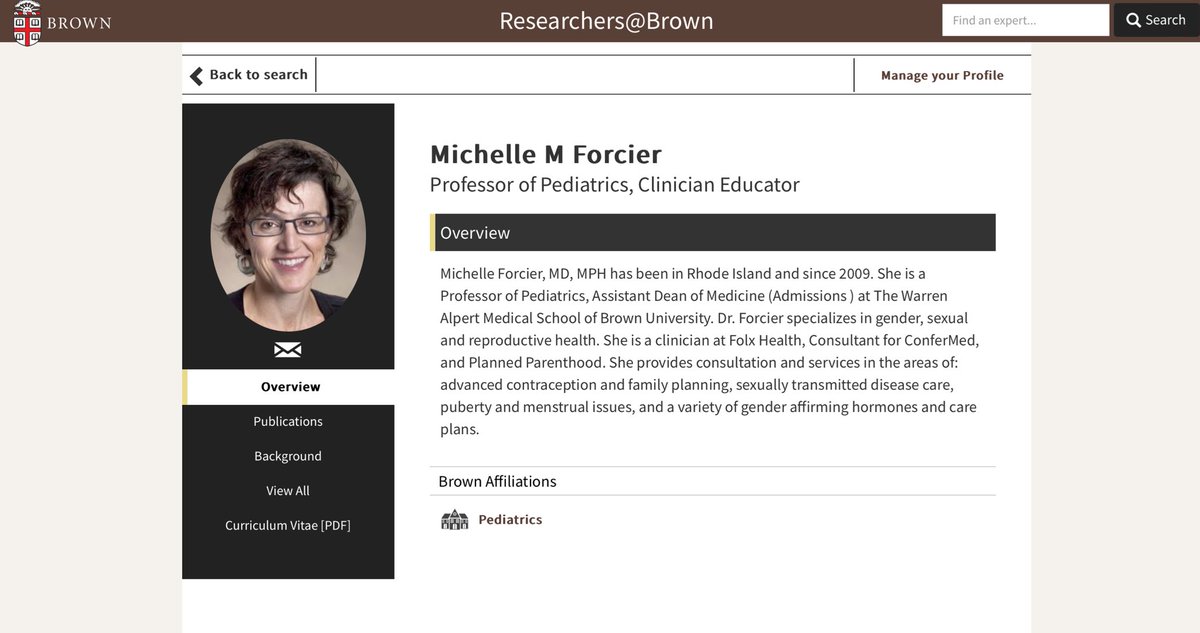This screenshot has width=1200, height=633.
Task: Click the Pediatrics building icon
Action: point(455,520)
